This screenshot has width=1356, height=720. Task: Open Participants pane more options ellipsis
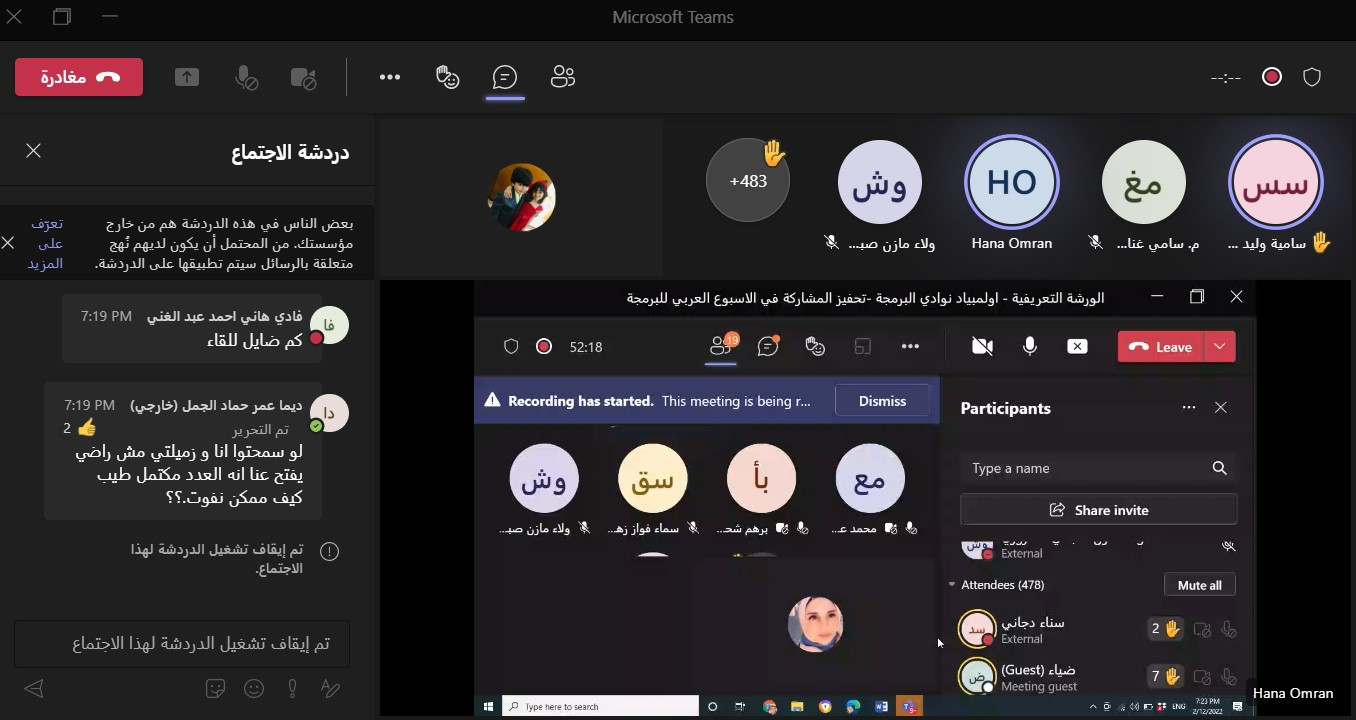click(1188, 408)
